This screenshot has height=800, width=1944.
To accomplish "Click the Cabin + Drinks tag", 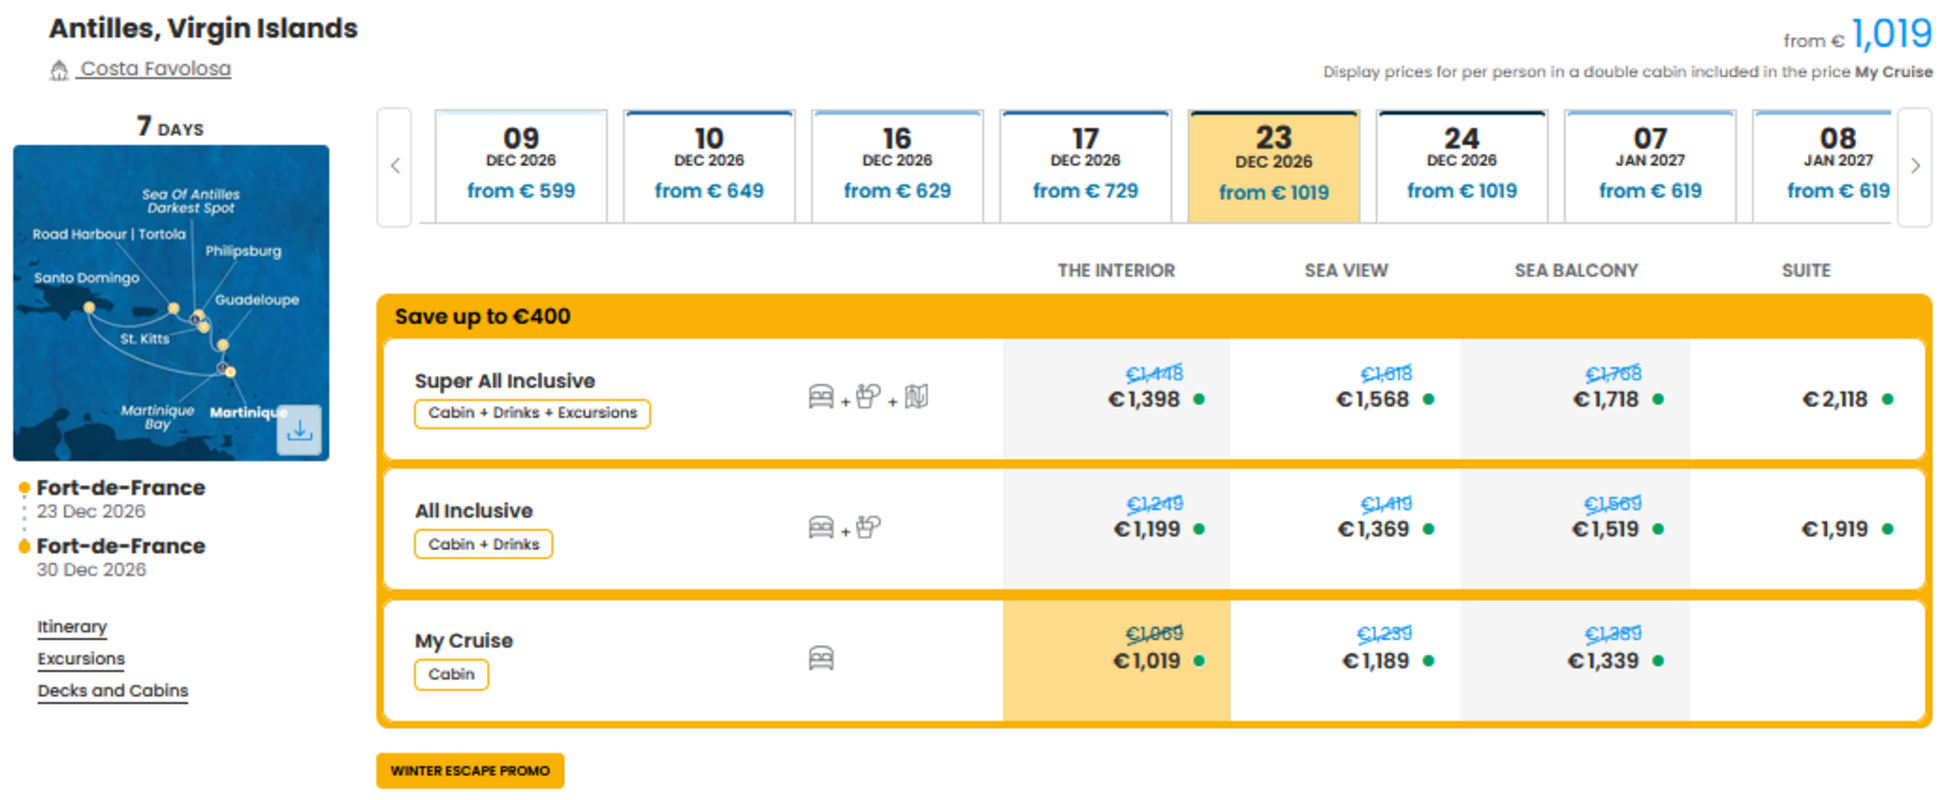I will pos(484,544).
